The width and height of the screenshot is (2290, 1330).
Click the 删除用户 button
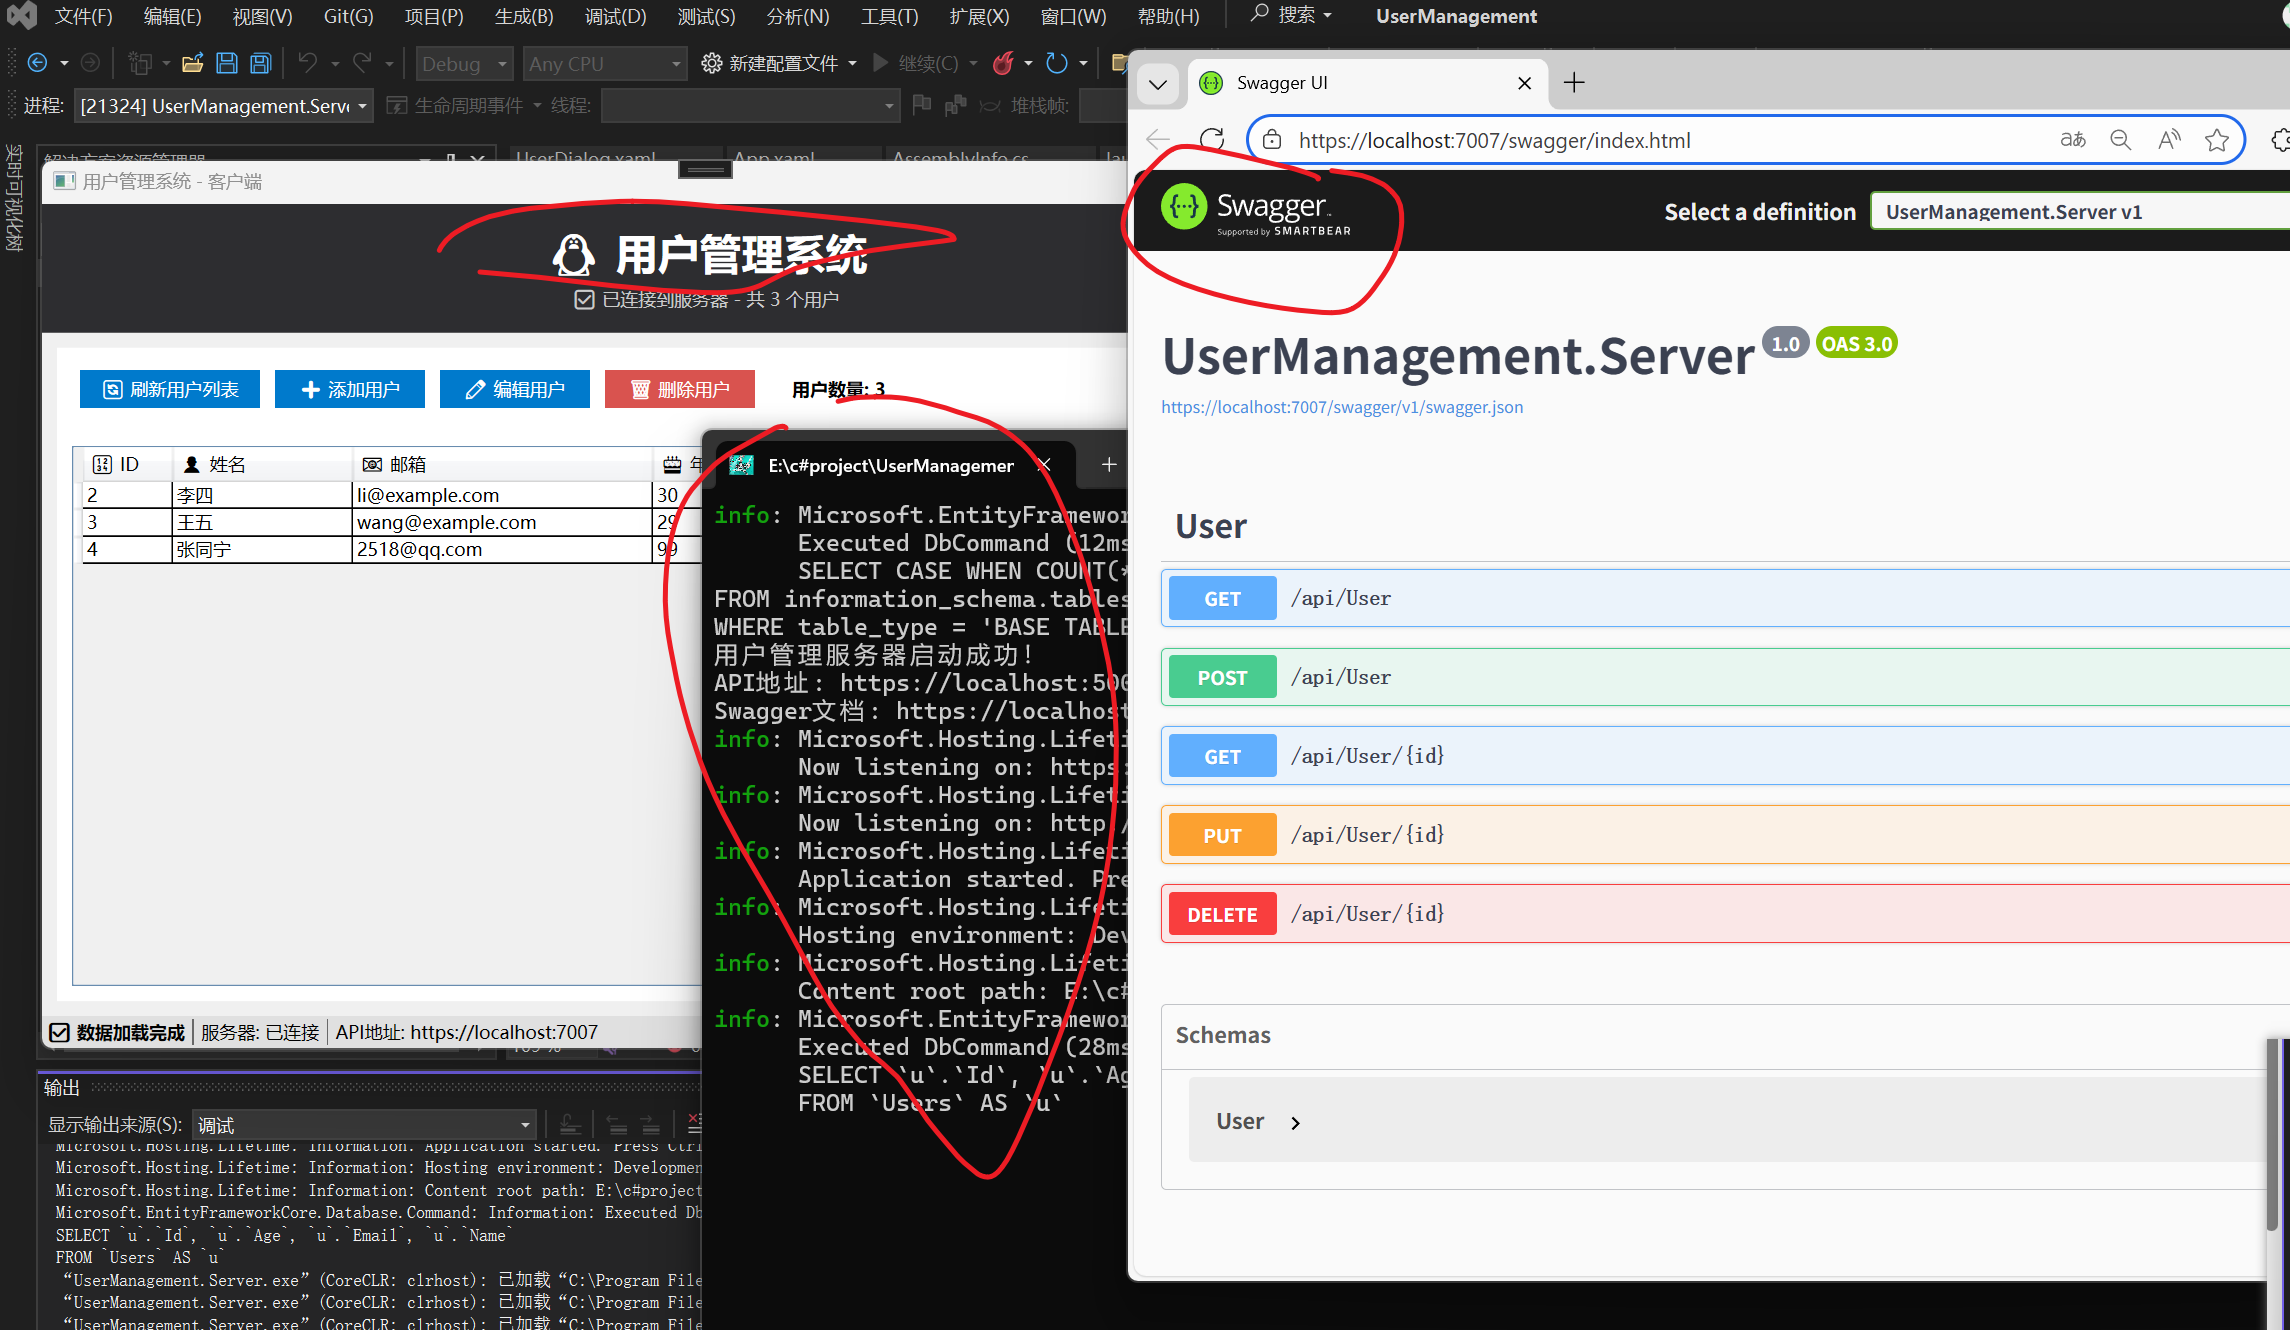680,390
